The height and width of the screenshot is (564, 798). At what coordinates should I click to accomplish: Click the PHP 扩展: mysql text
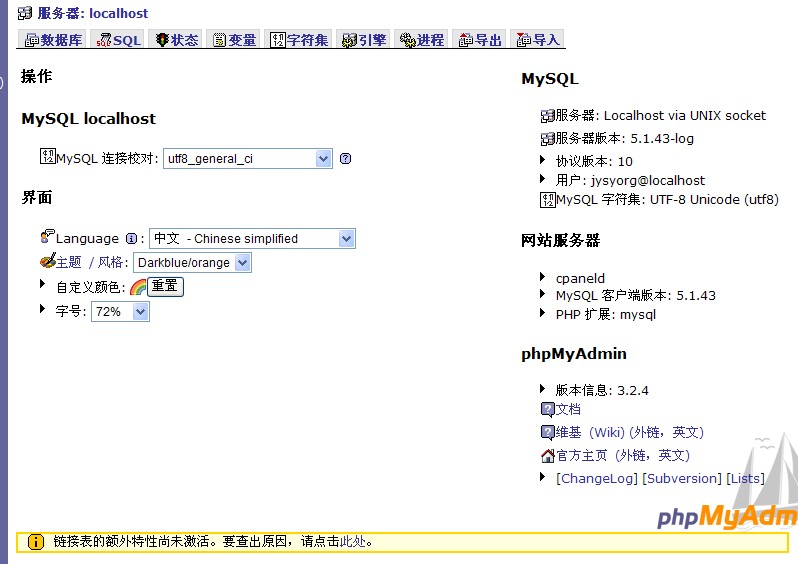606,315
